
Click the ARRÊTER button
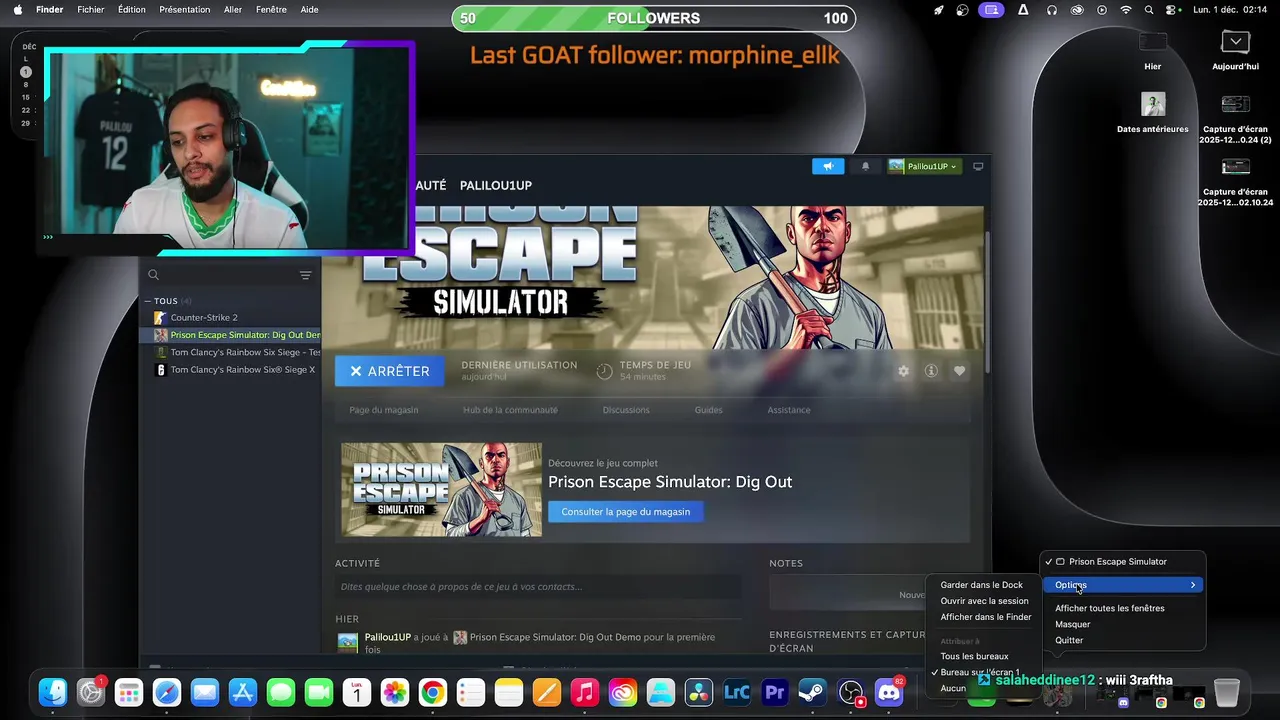[x=390, y=371]
